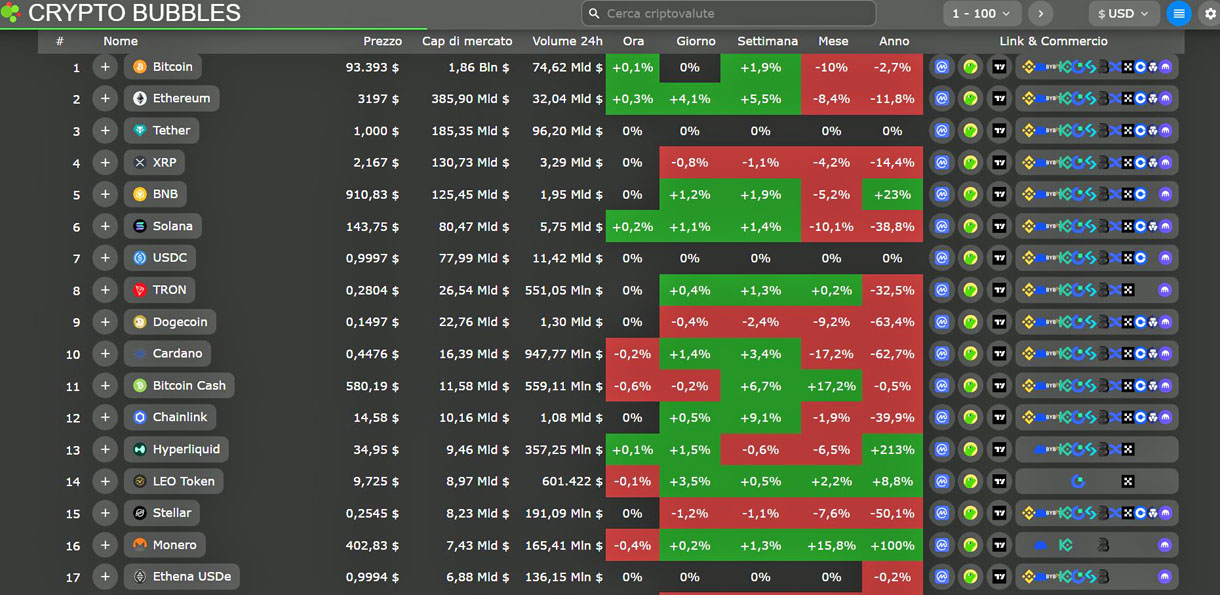Open the $ USD currency dropdown
1220x595 pixels.
1124,14
